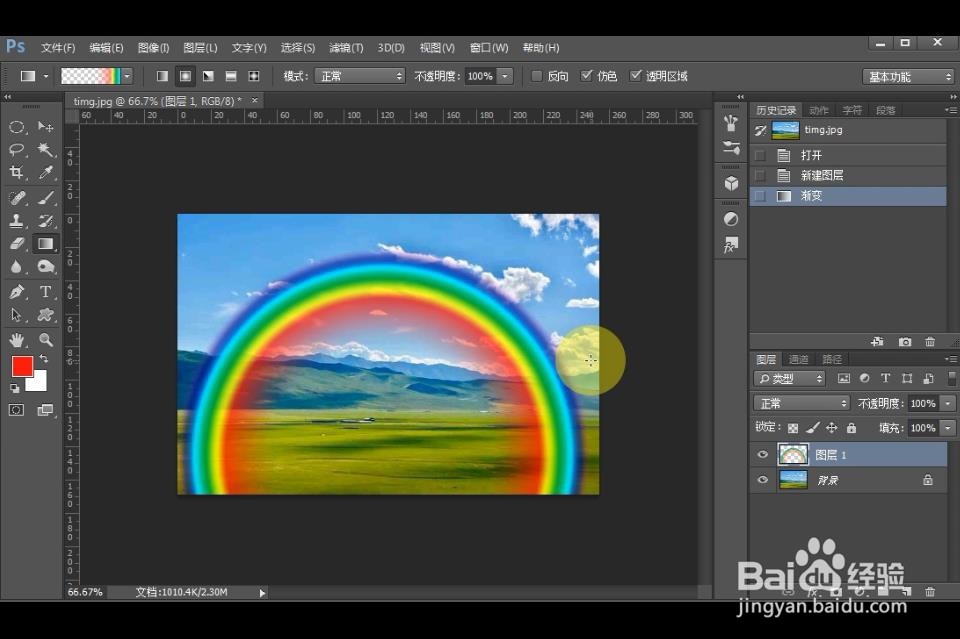The width and height of the screenshot is (960, 639).
Task: Select the Lasso tool
Action: [17, 149]
